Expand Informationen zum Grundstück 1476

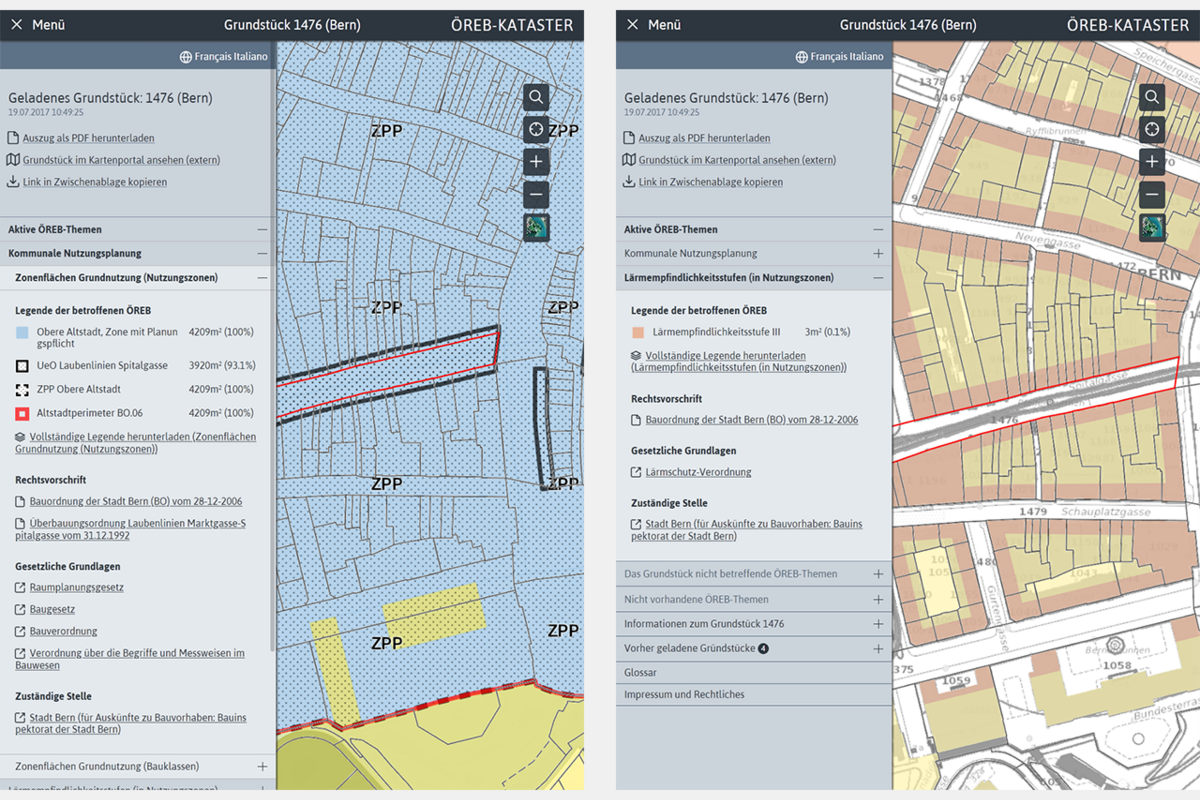[878, 624]
